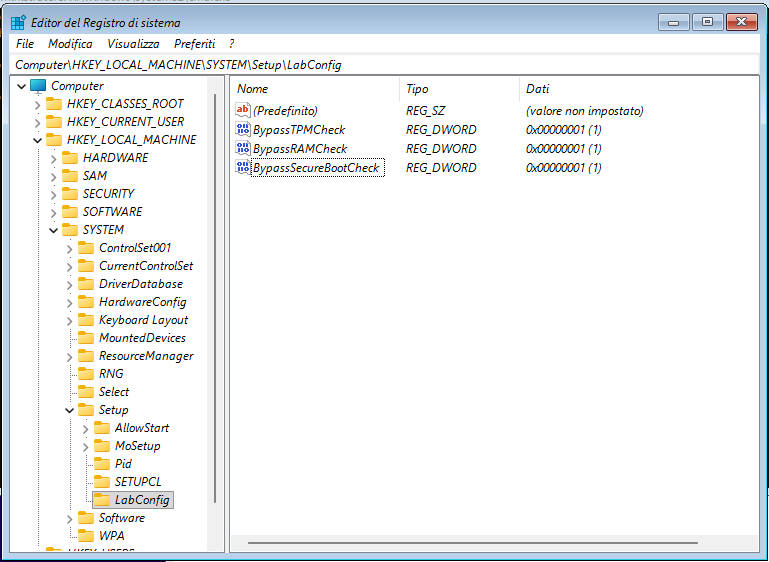Image resolution: width=769 pixels, height=562 pixels.
Task: Select the SETUPCL key in tree
Action: point(137,482)
